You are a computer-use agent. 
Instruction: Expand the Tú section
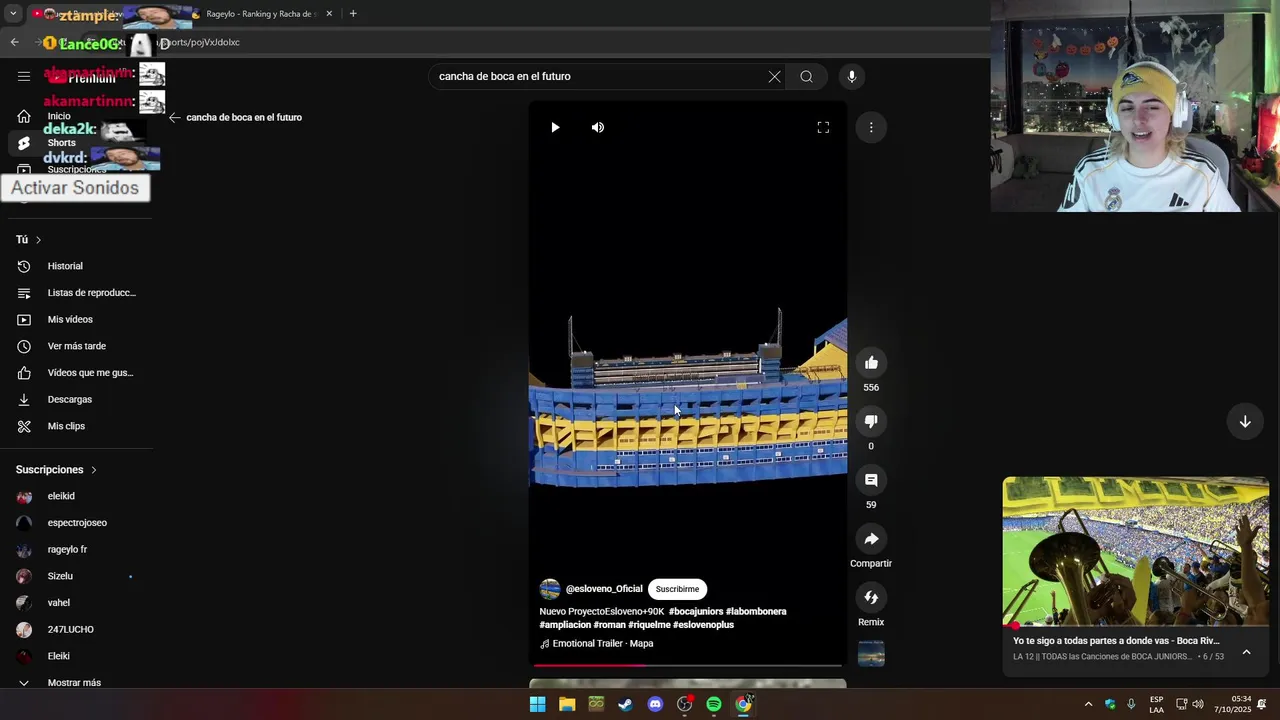tap(29, 240)
